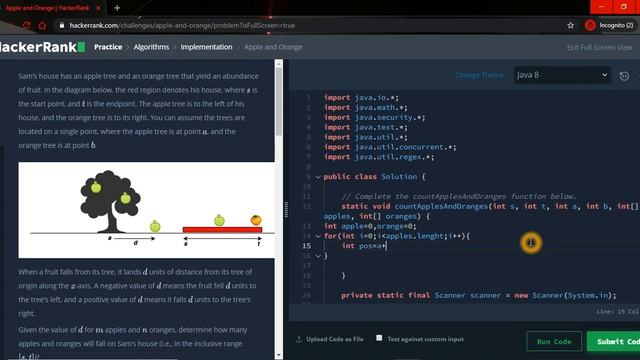
Task: Click scrollbar down arrow in problem panel
Action: point(279,355)
